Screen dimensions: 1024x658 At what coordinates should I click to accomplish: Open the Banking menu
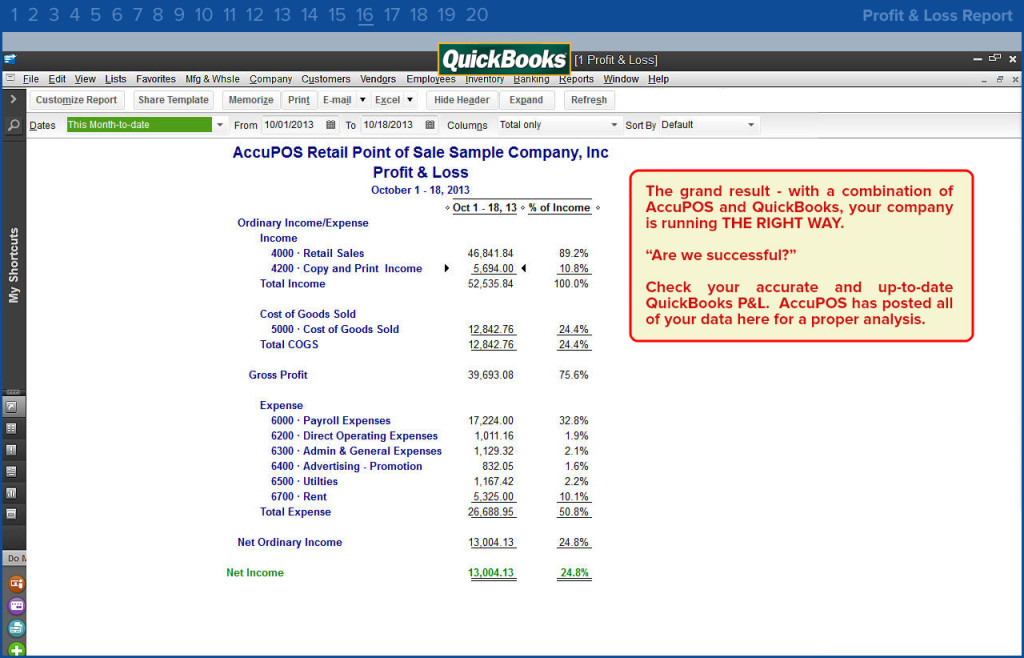click(531, 79)
